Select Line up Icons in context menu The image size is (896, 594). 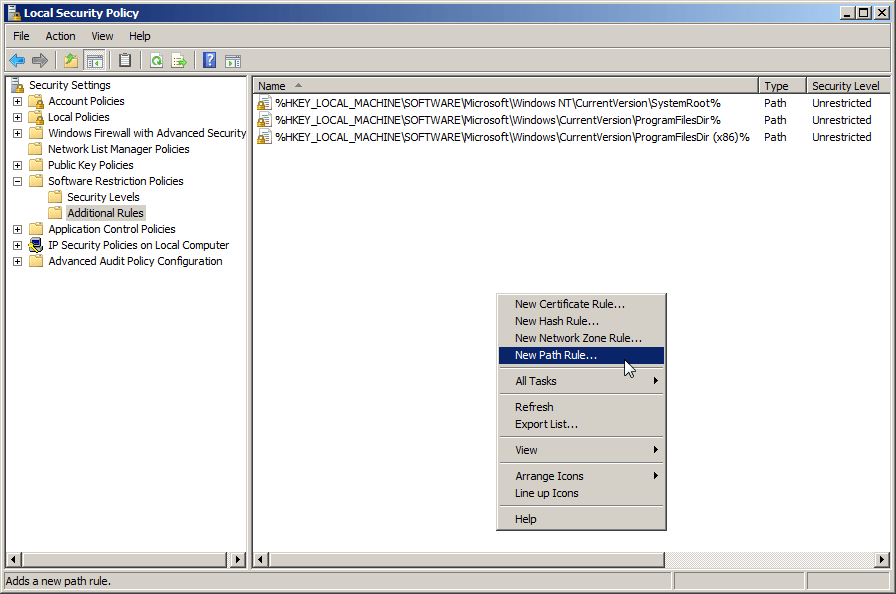[581, 493]
